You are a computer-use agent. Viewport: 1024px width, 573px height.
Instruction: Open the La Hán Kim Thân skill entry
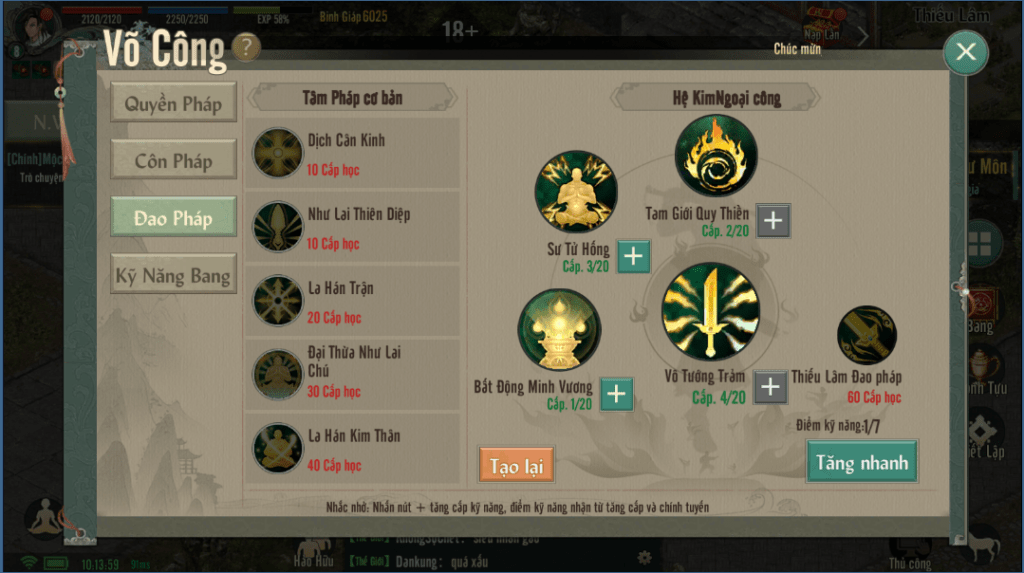coord(353,449)
